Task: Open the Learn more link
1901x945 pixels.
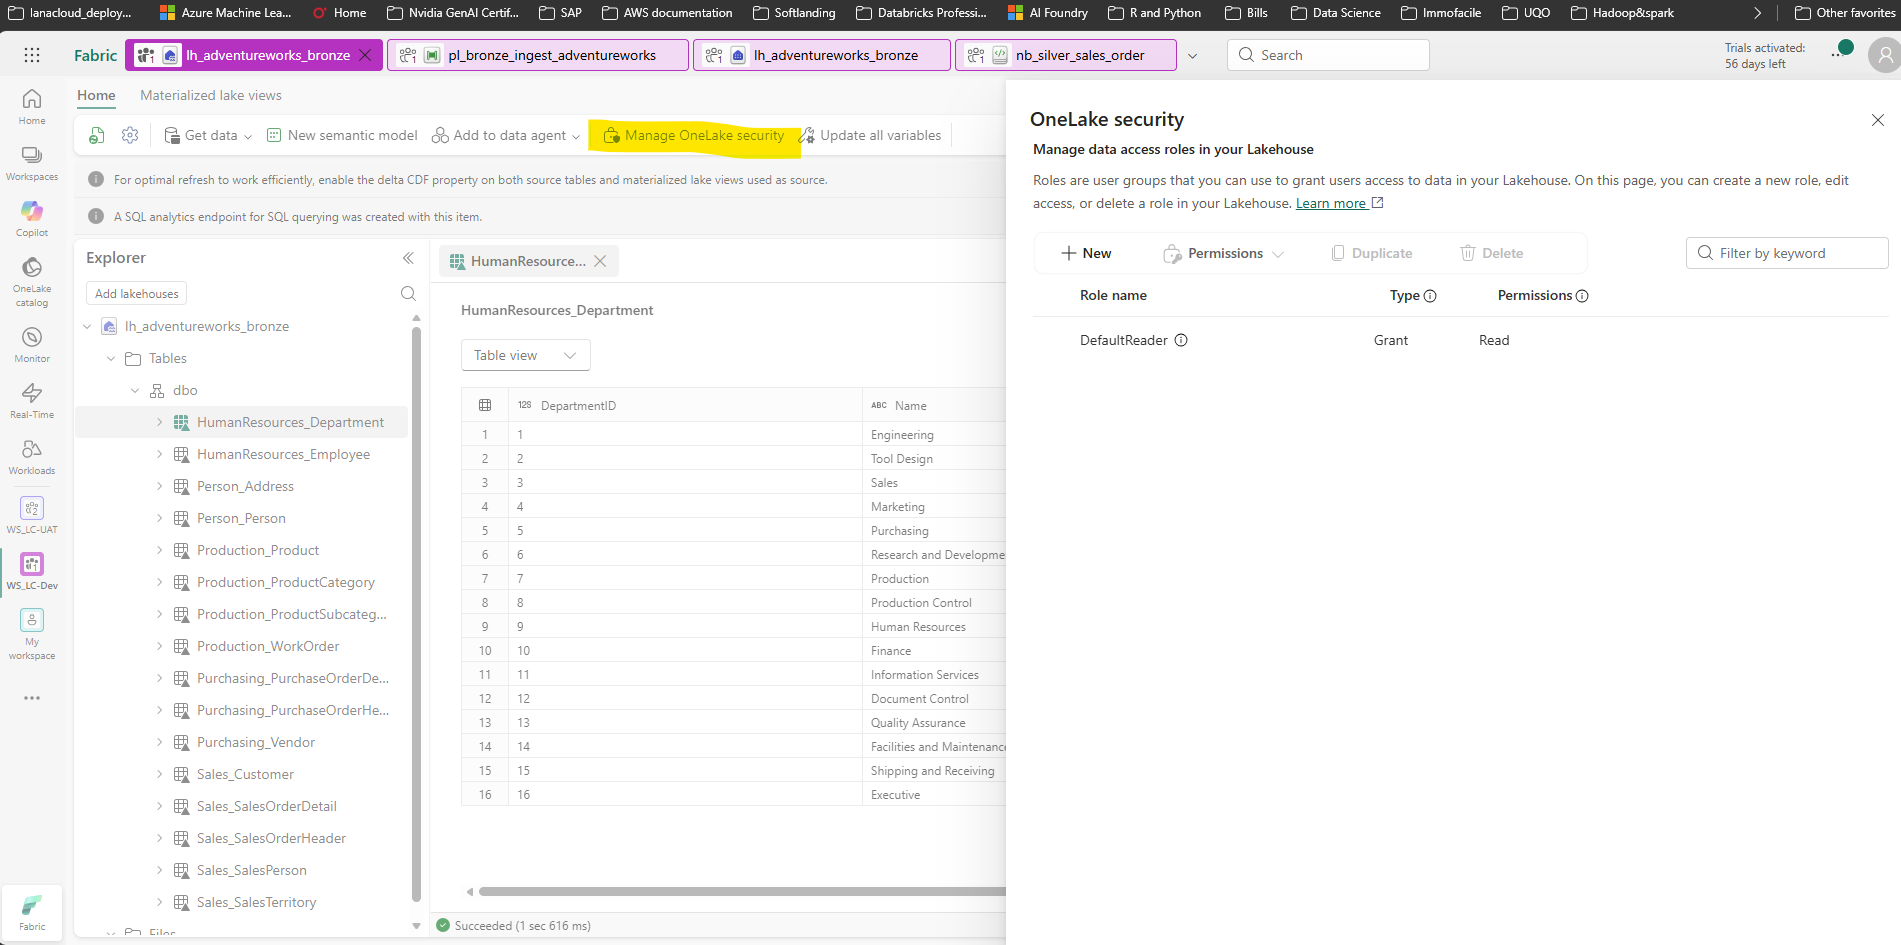Action: point(1339,203)
